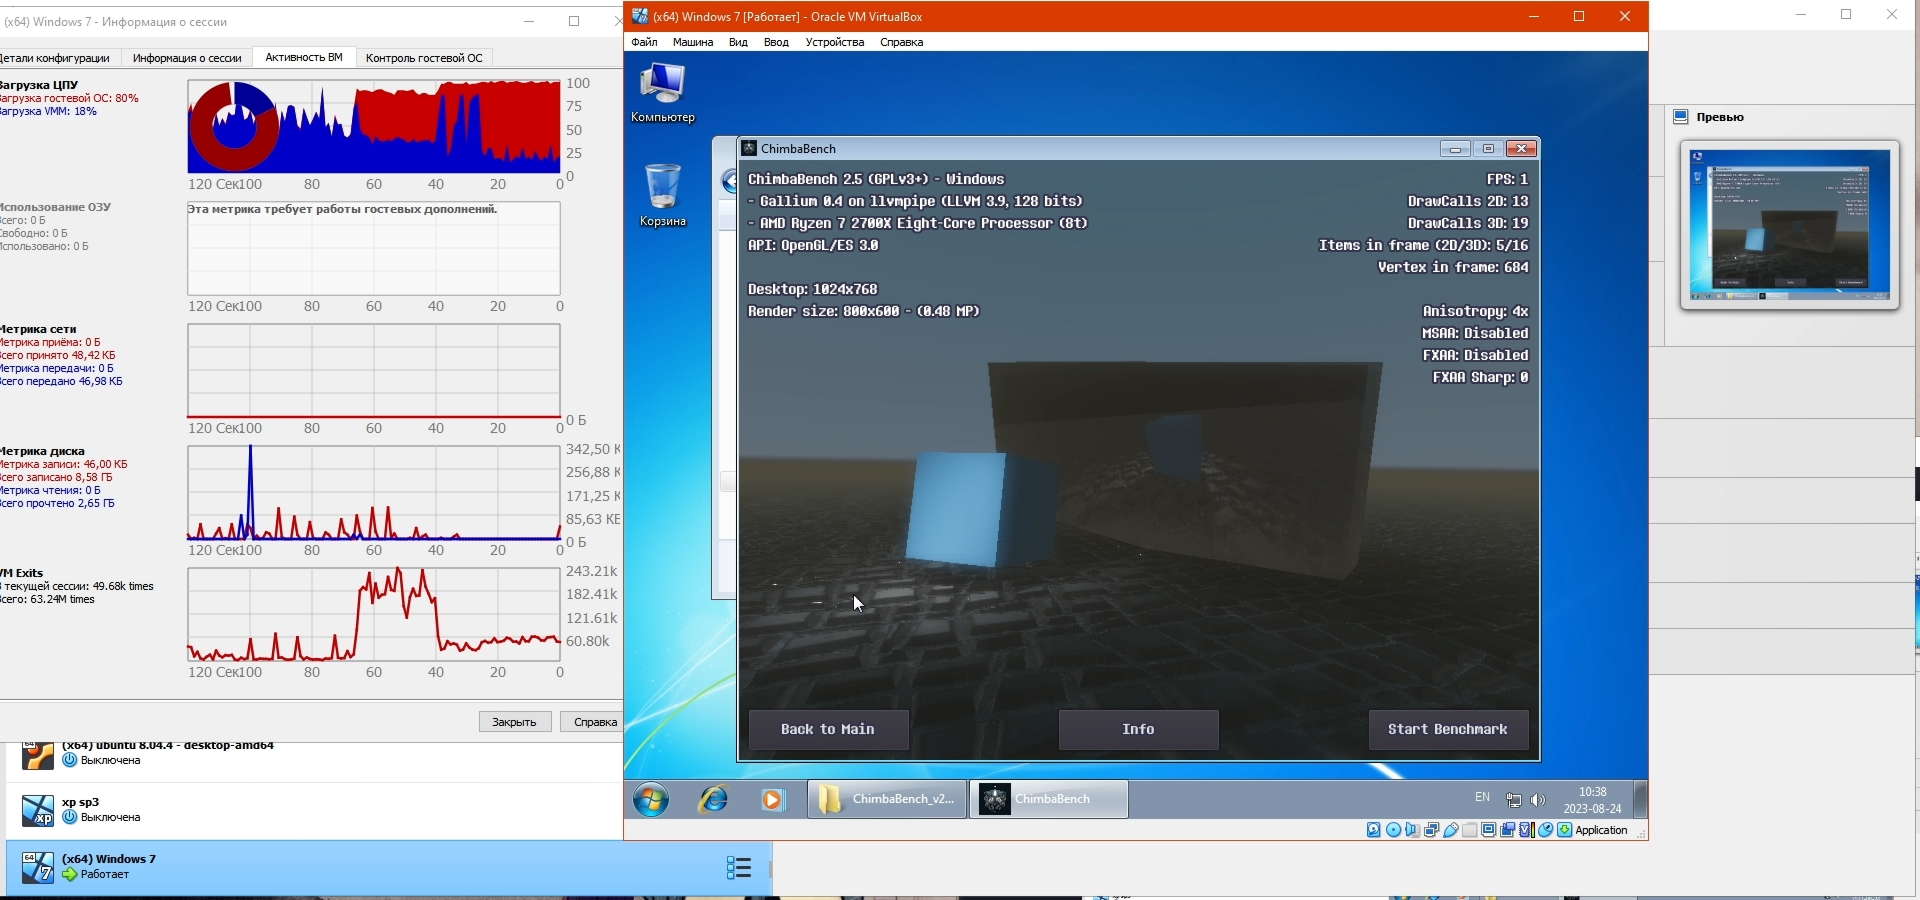1920x900 pixels.
Task: Click Закрыть button in session info
Action: click(x=514, y=722)
